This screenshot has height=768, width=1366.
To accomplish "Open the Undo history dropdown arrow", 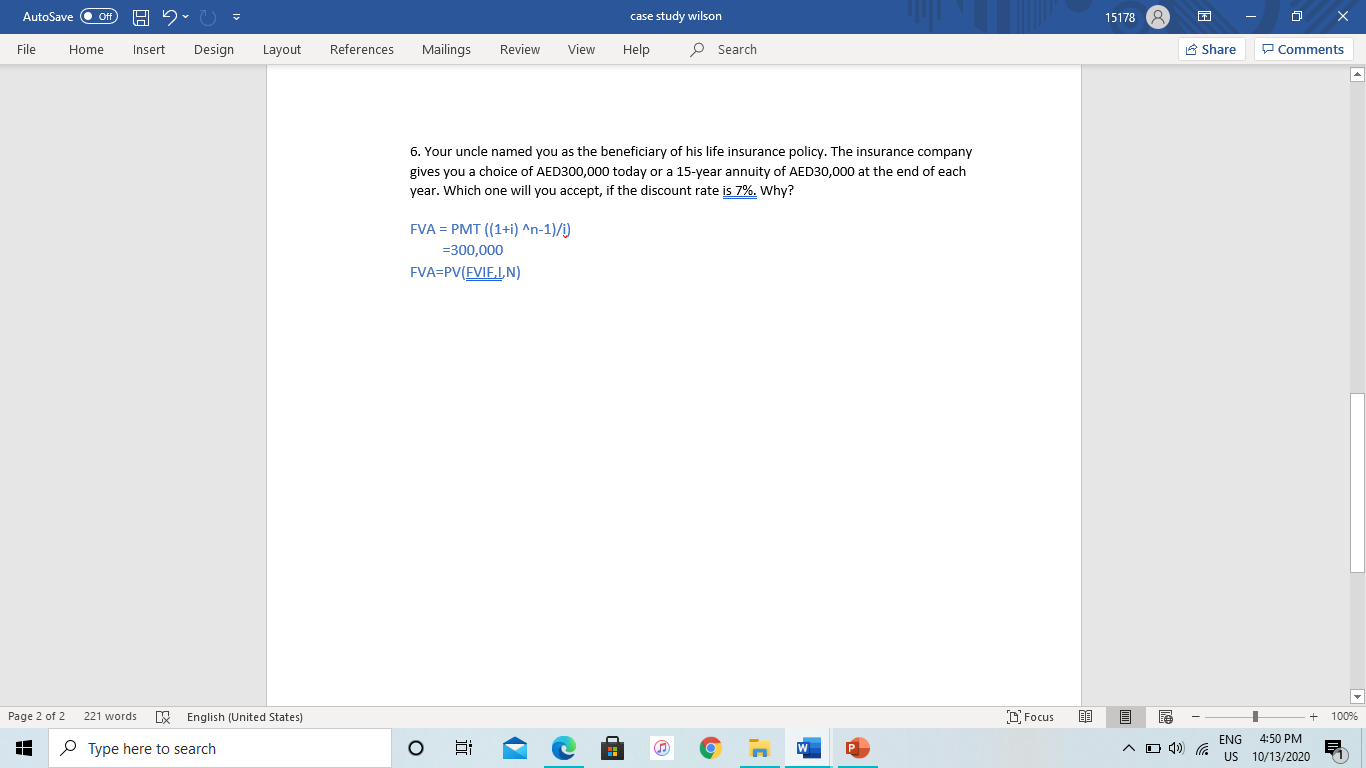I will [186, 16].
